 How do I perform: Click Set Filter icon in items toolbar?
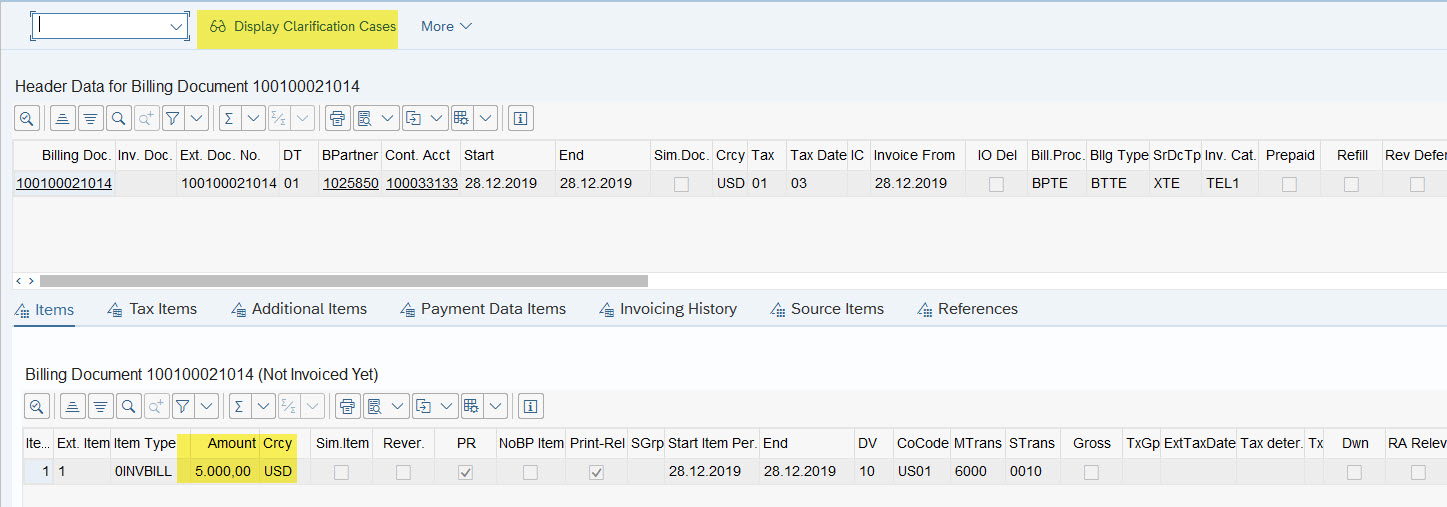coord(182,406)
